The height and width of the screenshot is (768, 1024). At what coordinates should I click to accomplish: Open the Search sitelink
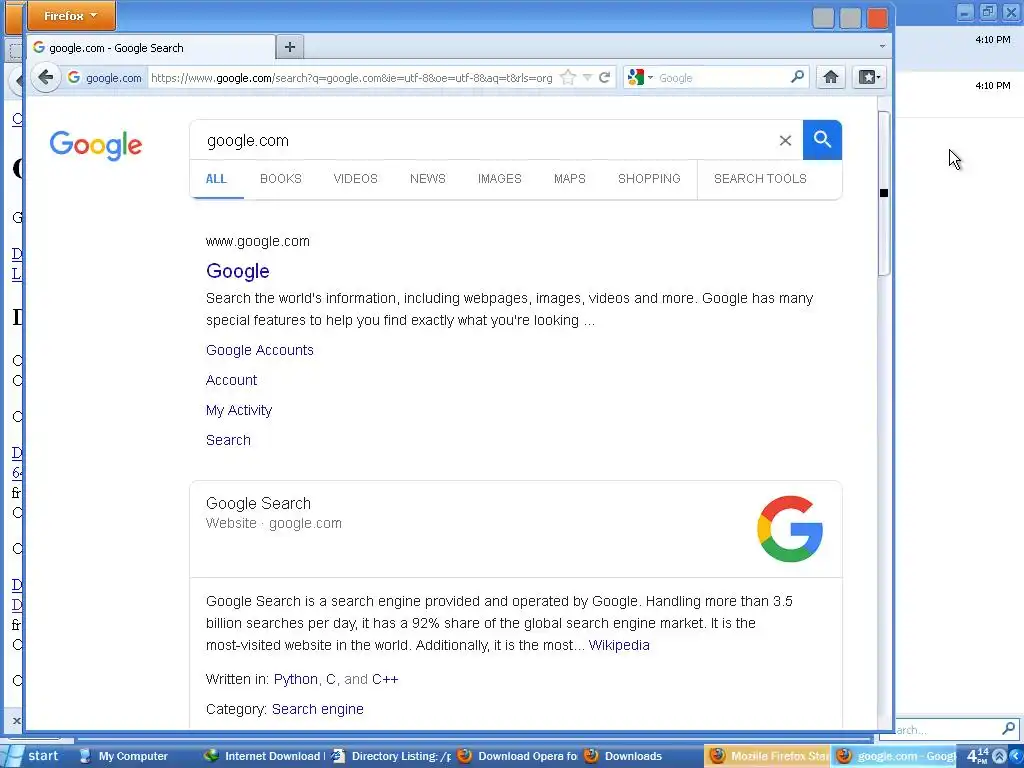point(228,440)
